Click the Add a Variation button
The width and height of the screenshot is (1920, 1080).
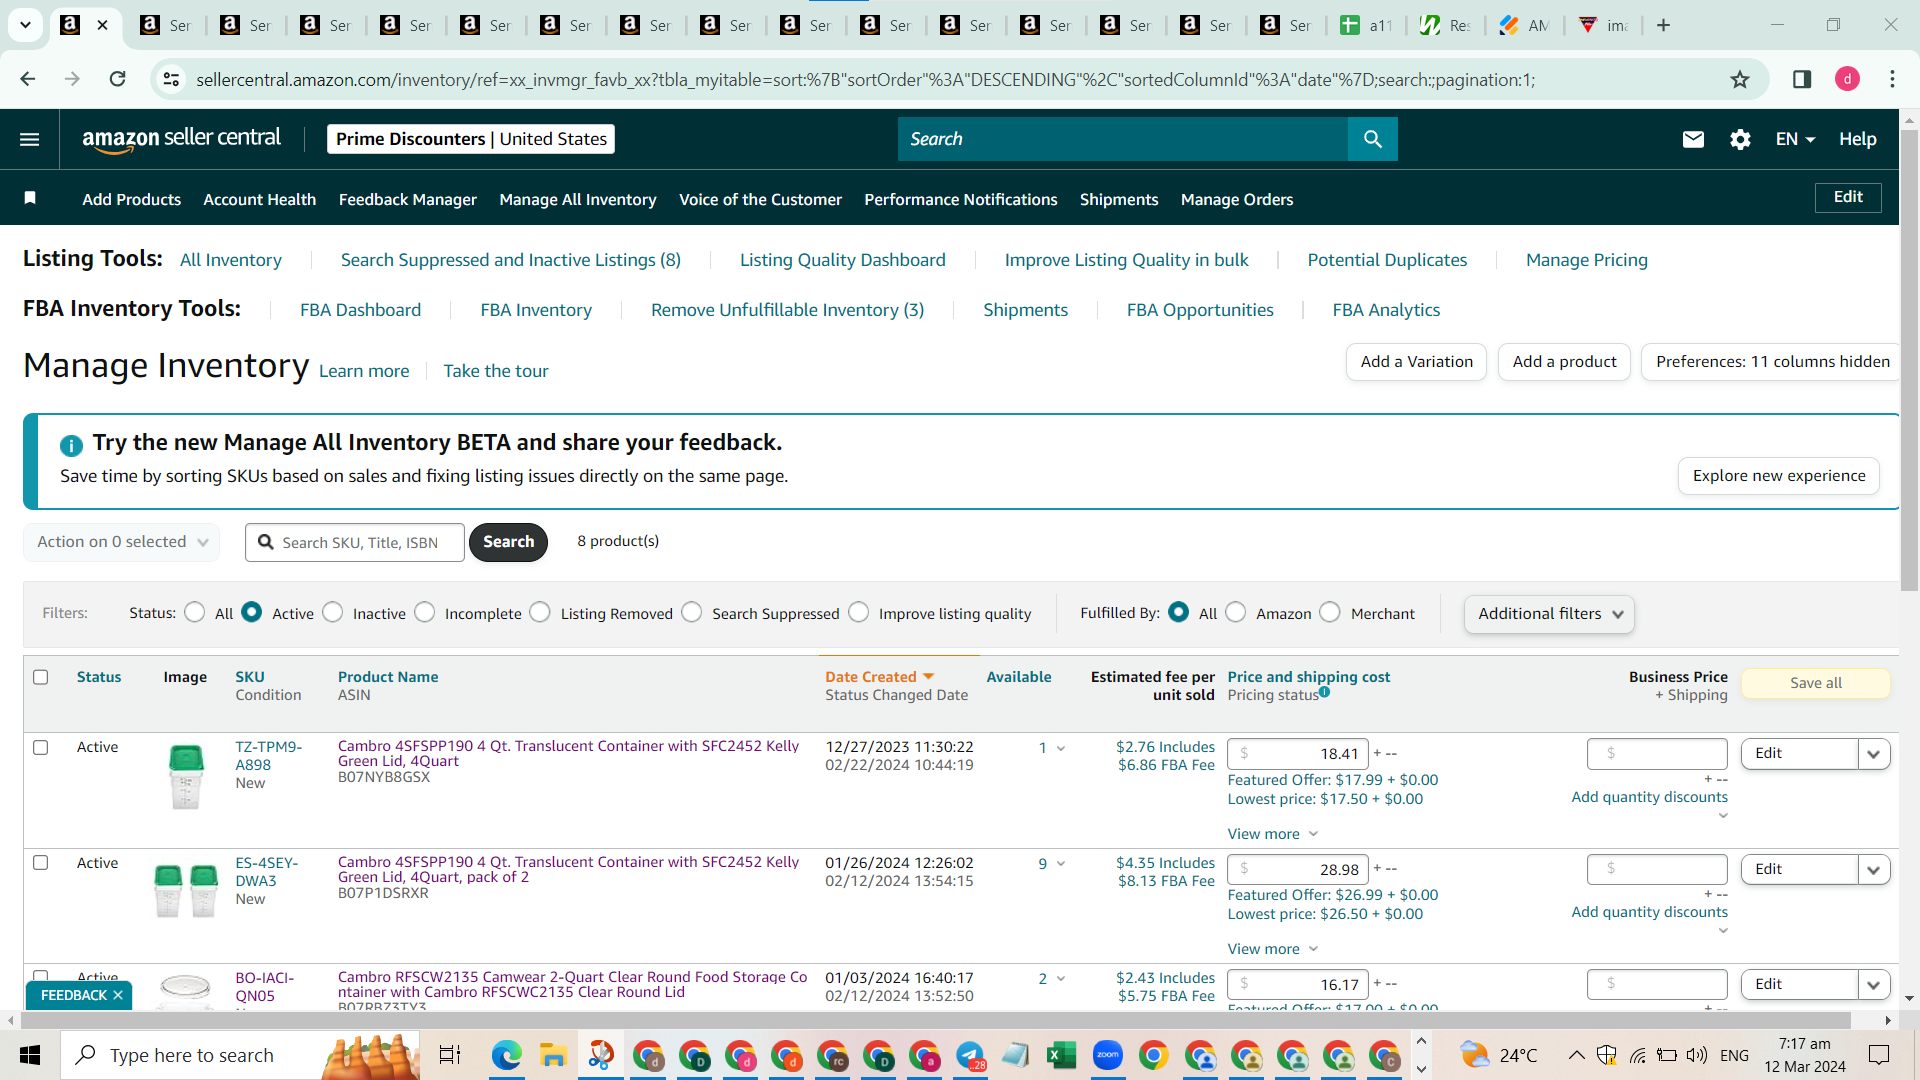coord(1416,362)
